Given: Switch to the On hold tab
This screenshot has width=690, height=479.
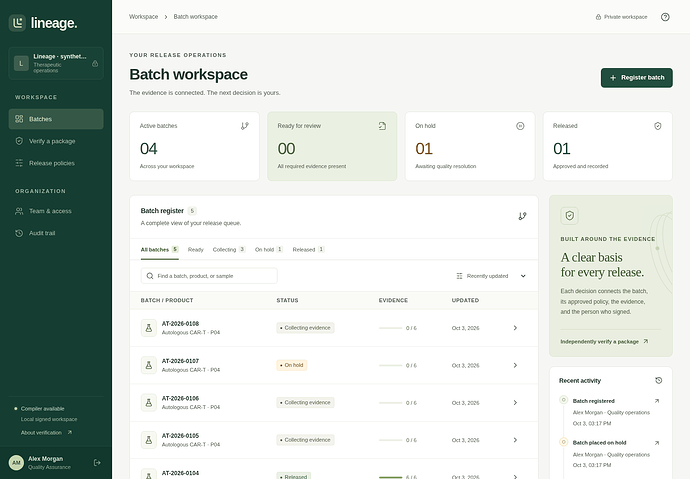Looking at the screenshot, I should [x=269, y=250].
